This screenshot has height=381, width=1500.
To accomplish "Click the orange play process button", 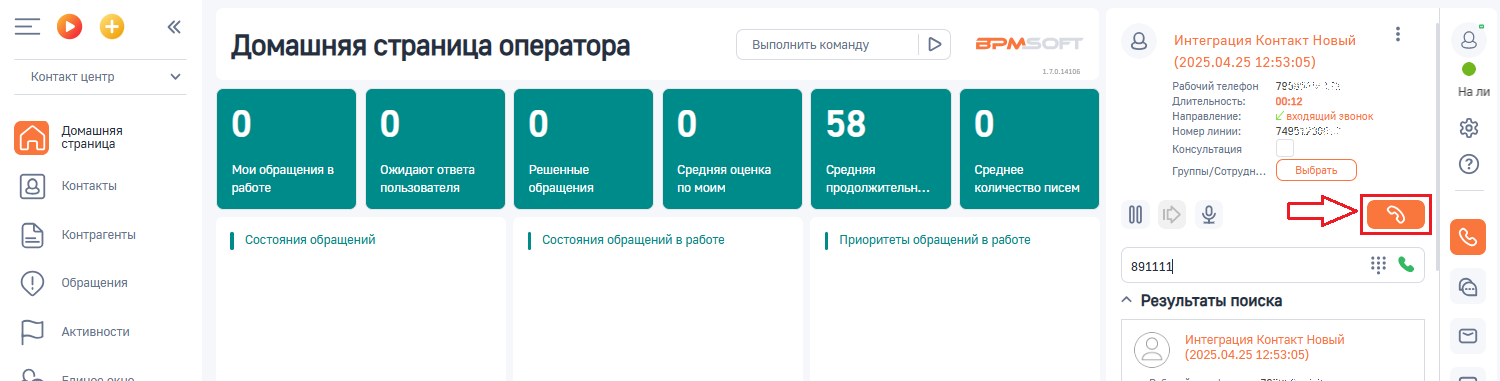I will [69, 27].
